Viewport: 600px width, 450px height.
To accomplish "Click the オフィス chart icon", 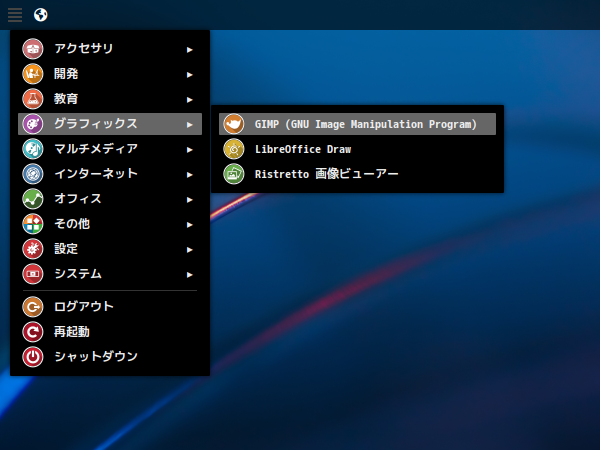I will (x=33, y=199).
